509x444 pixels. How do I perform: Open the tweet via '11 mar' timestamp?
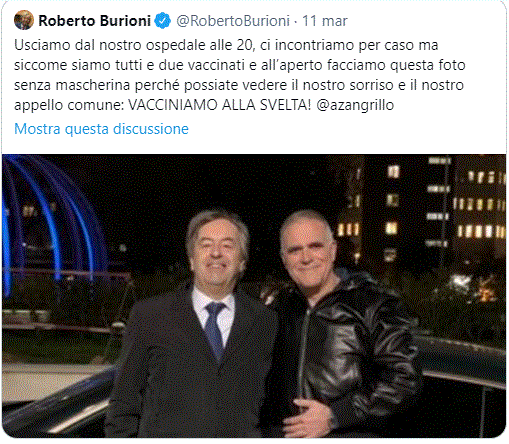(x=324, y=21)
